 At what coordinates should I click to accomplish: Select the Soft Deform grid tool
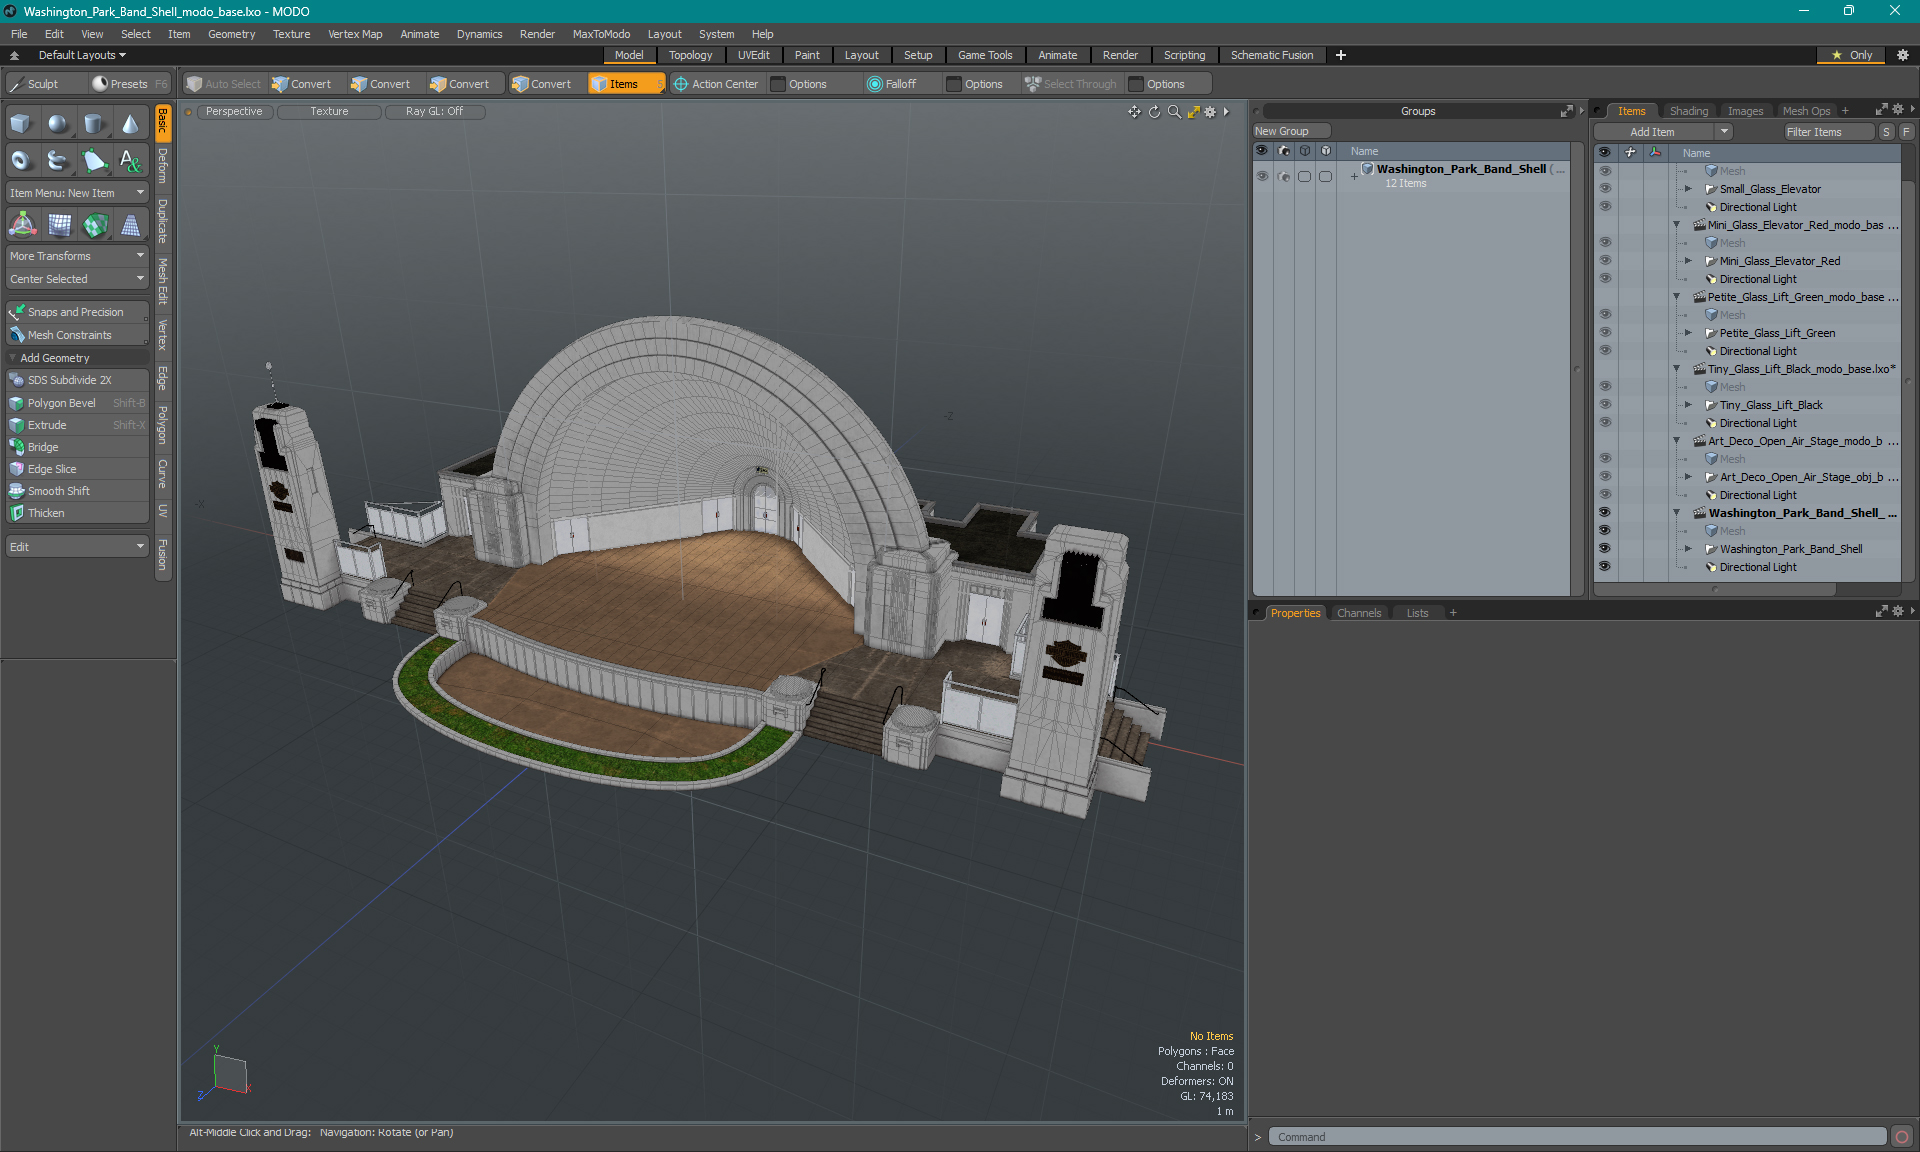click(58, 226)
